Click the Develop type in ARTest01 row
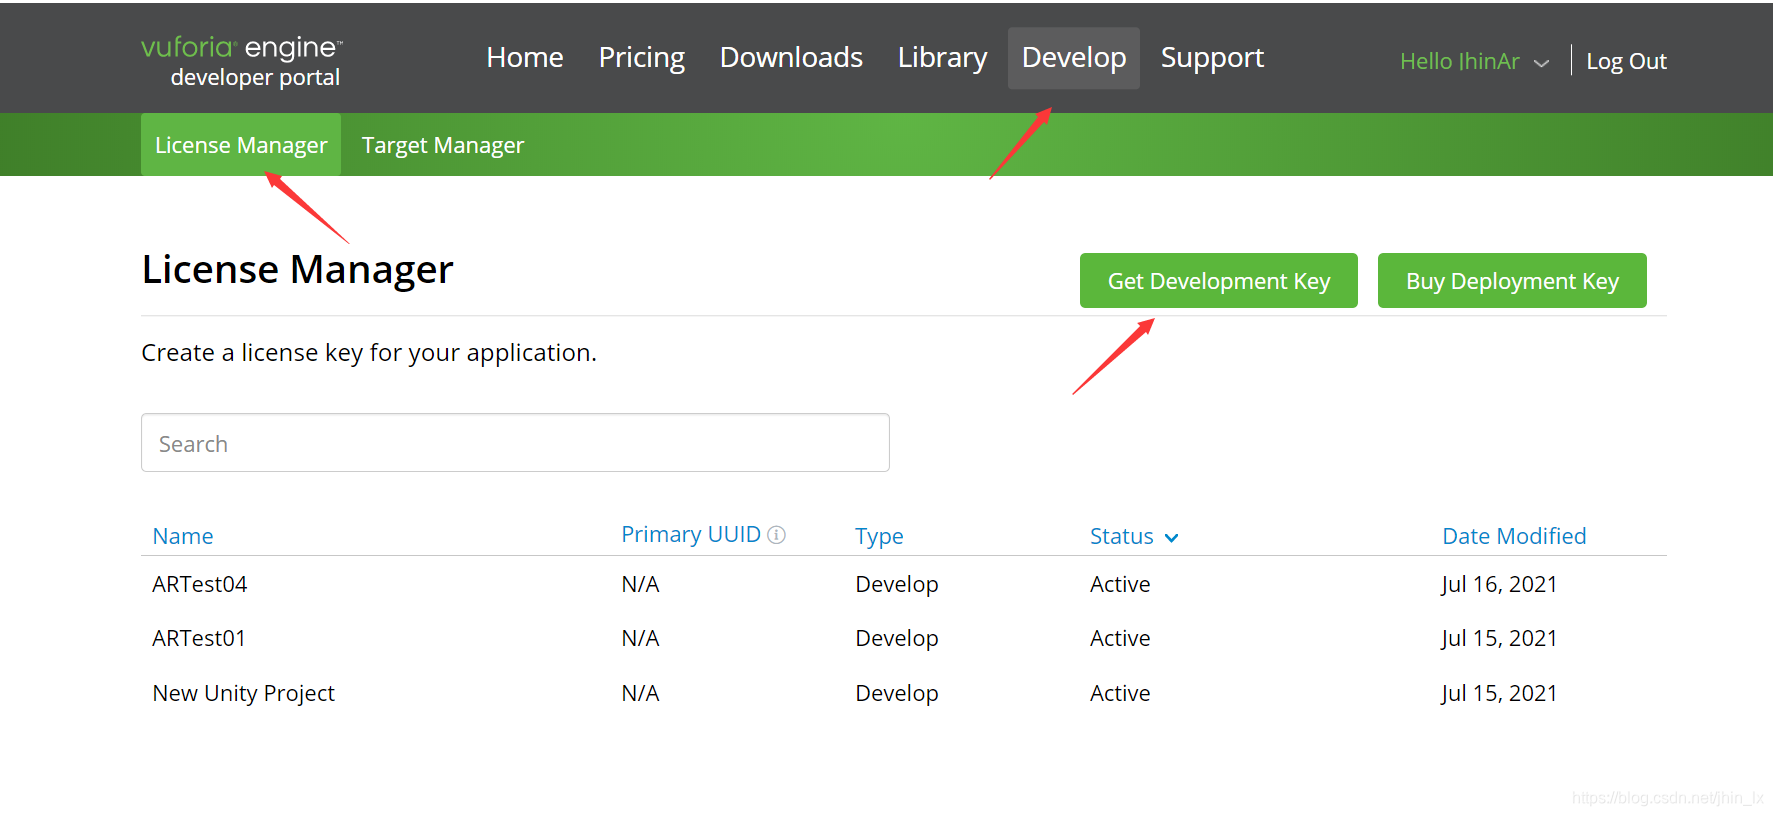1773x816 pixels. tap(897, 639)
